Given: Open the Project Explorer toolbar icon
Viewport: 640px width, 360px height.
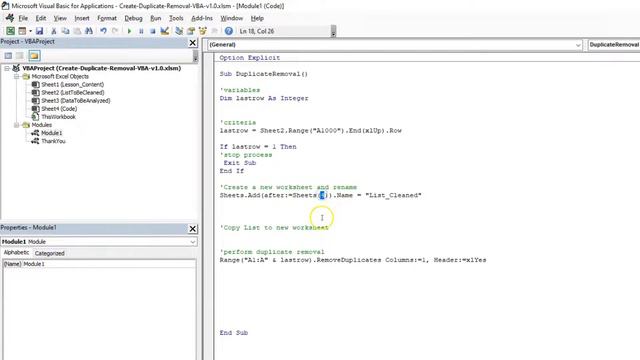Looking at the screenshot, I should coord(179,31).
